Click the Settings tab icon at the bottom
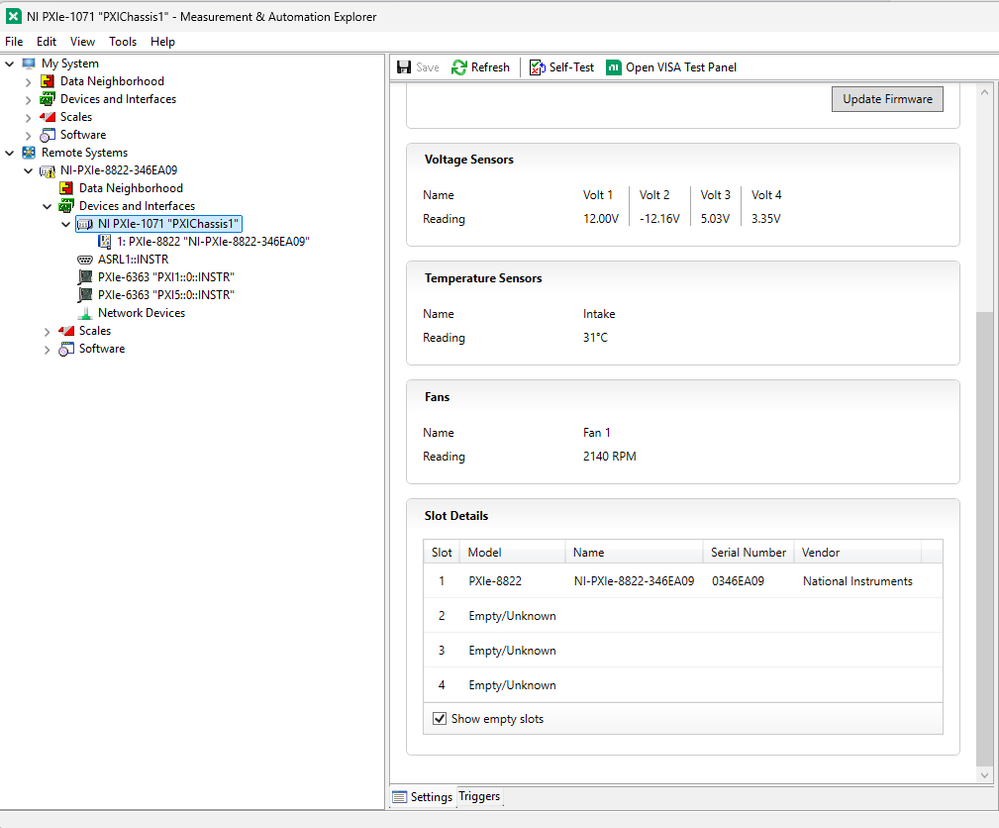Viewport: 999px width, 828px height. click(x=399, y=797)
